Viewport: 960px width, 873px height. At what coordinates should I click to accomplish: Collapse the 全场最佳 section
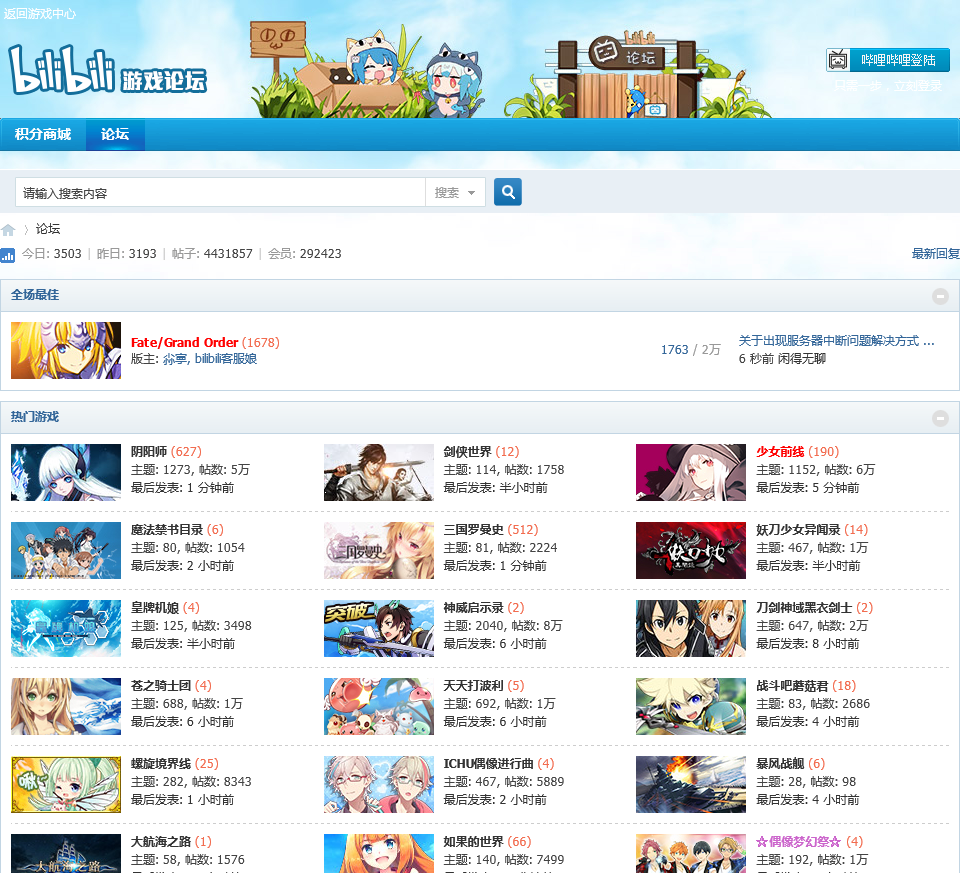click(x=940, y=296)
